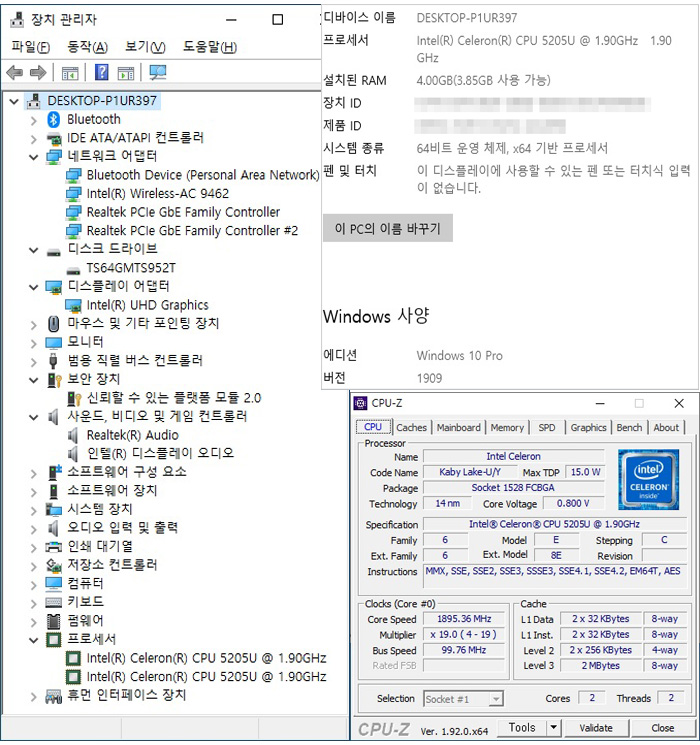Screen dimensions: 700x745
Task: Open the Socket #1 selection dropdown
Action: [496, 699]
